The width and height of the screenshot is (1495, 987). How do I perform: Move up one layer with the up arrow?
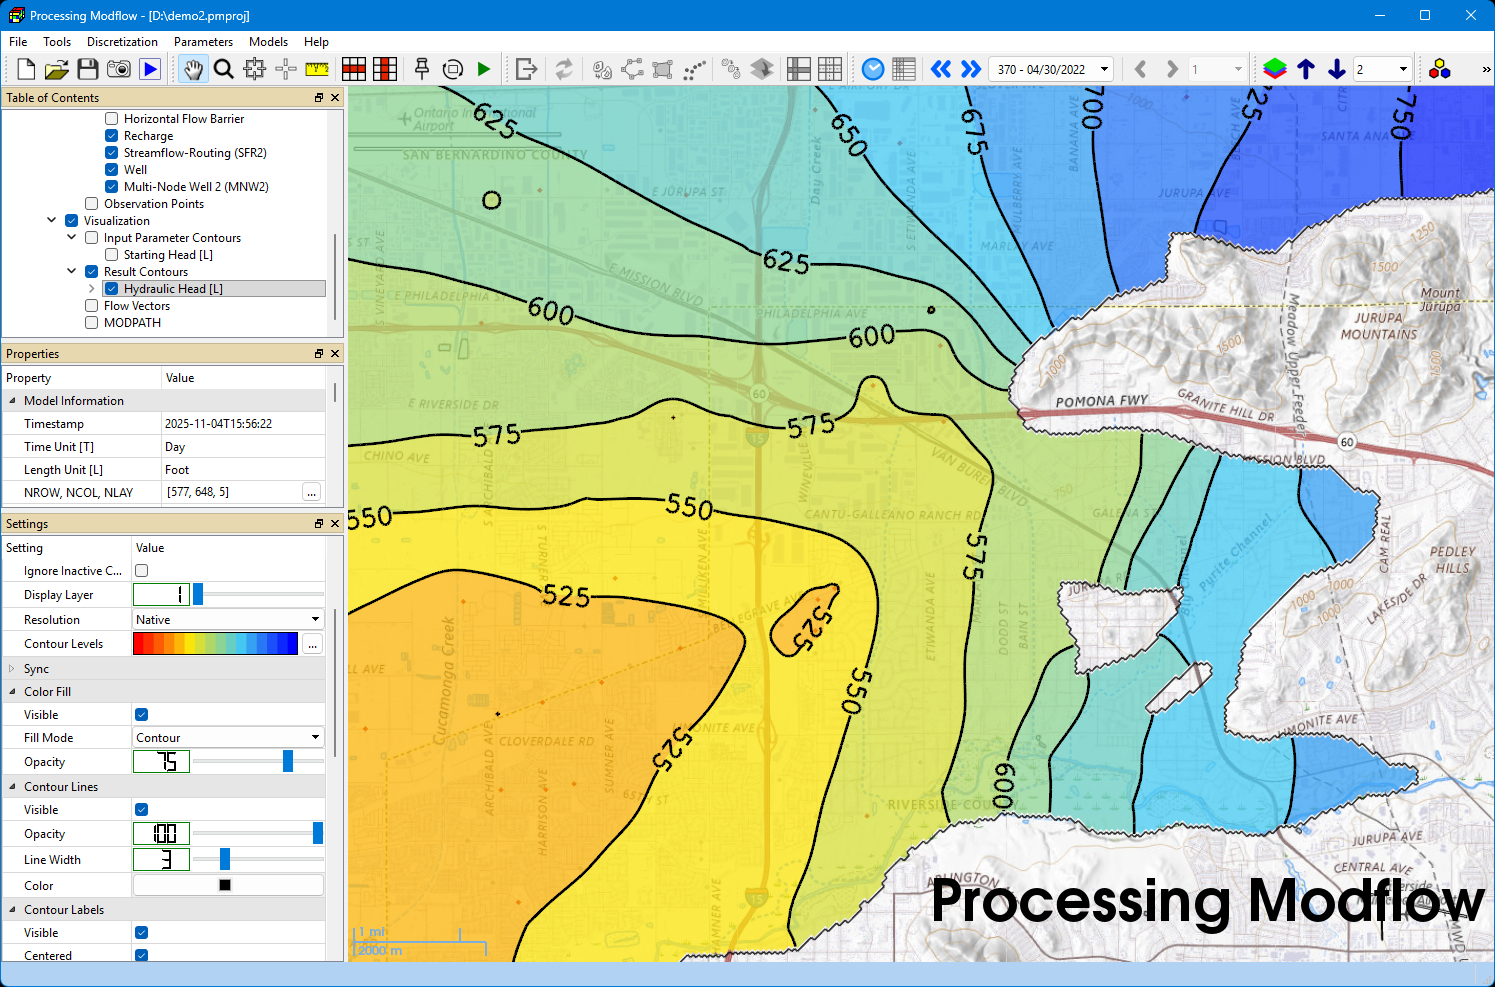1306,69
